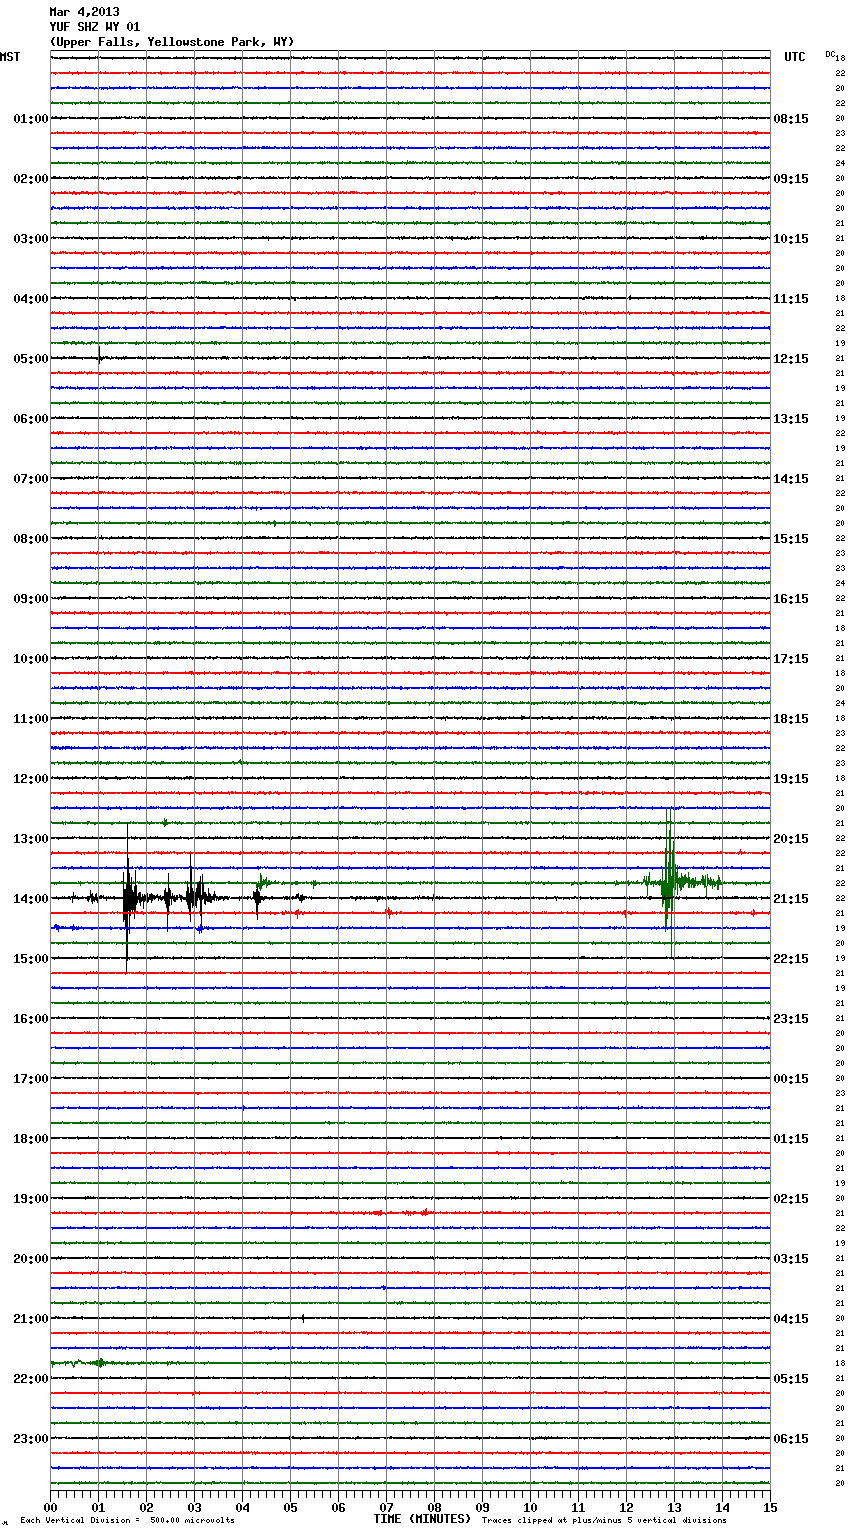Click the 10:15 UTC time label
The height and width of the screenshot is (1534, 850).
[x=791, y=239]
